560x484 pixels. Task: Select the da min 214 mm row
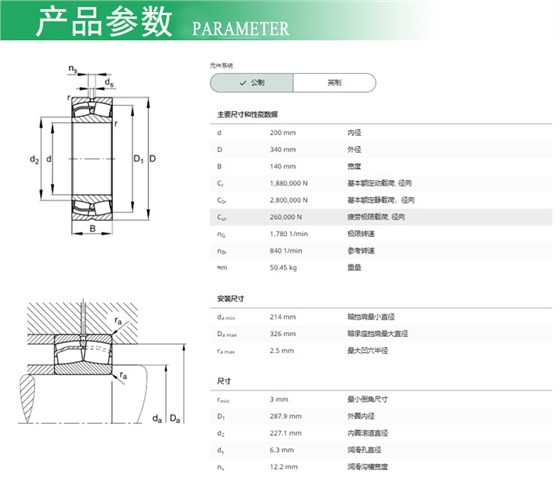coord(381,317)
